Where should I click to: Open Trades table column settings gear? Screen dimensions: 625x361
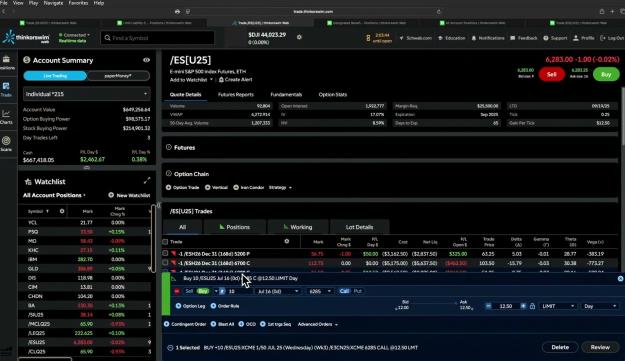[x=287, y=241]
